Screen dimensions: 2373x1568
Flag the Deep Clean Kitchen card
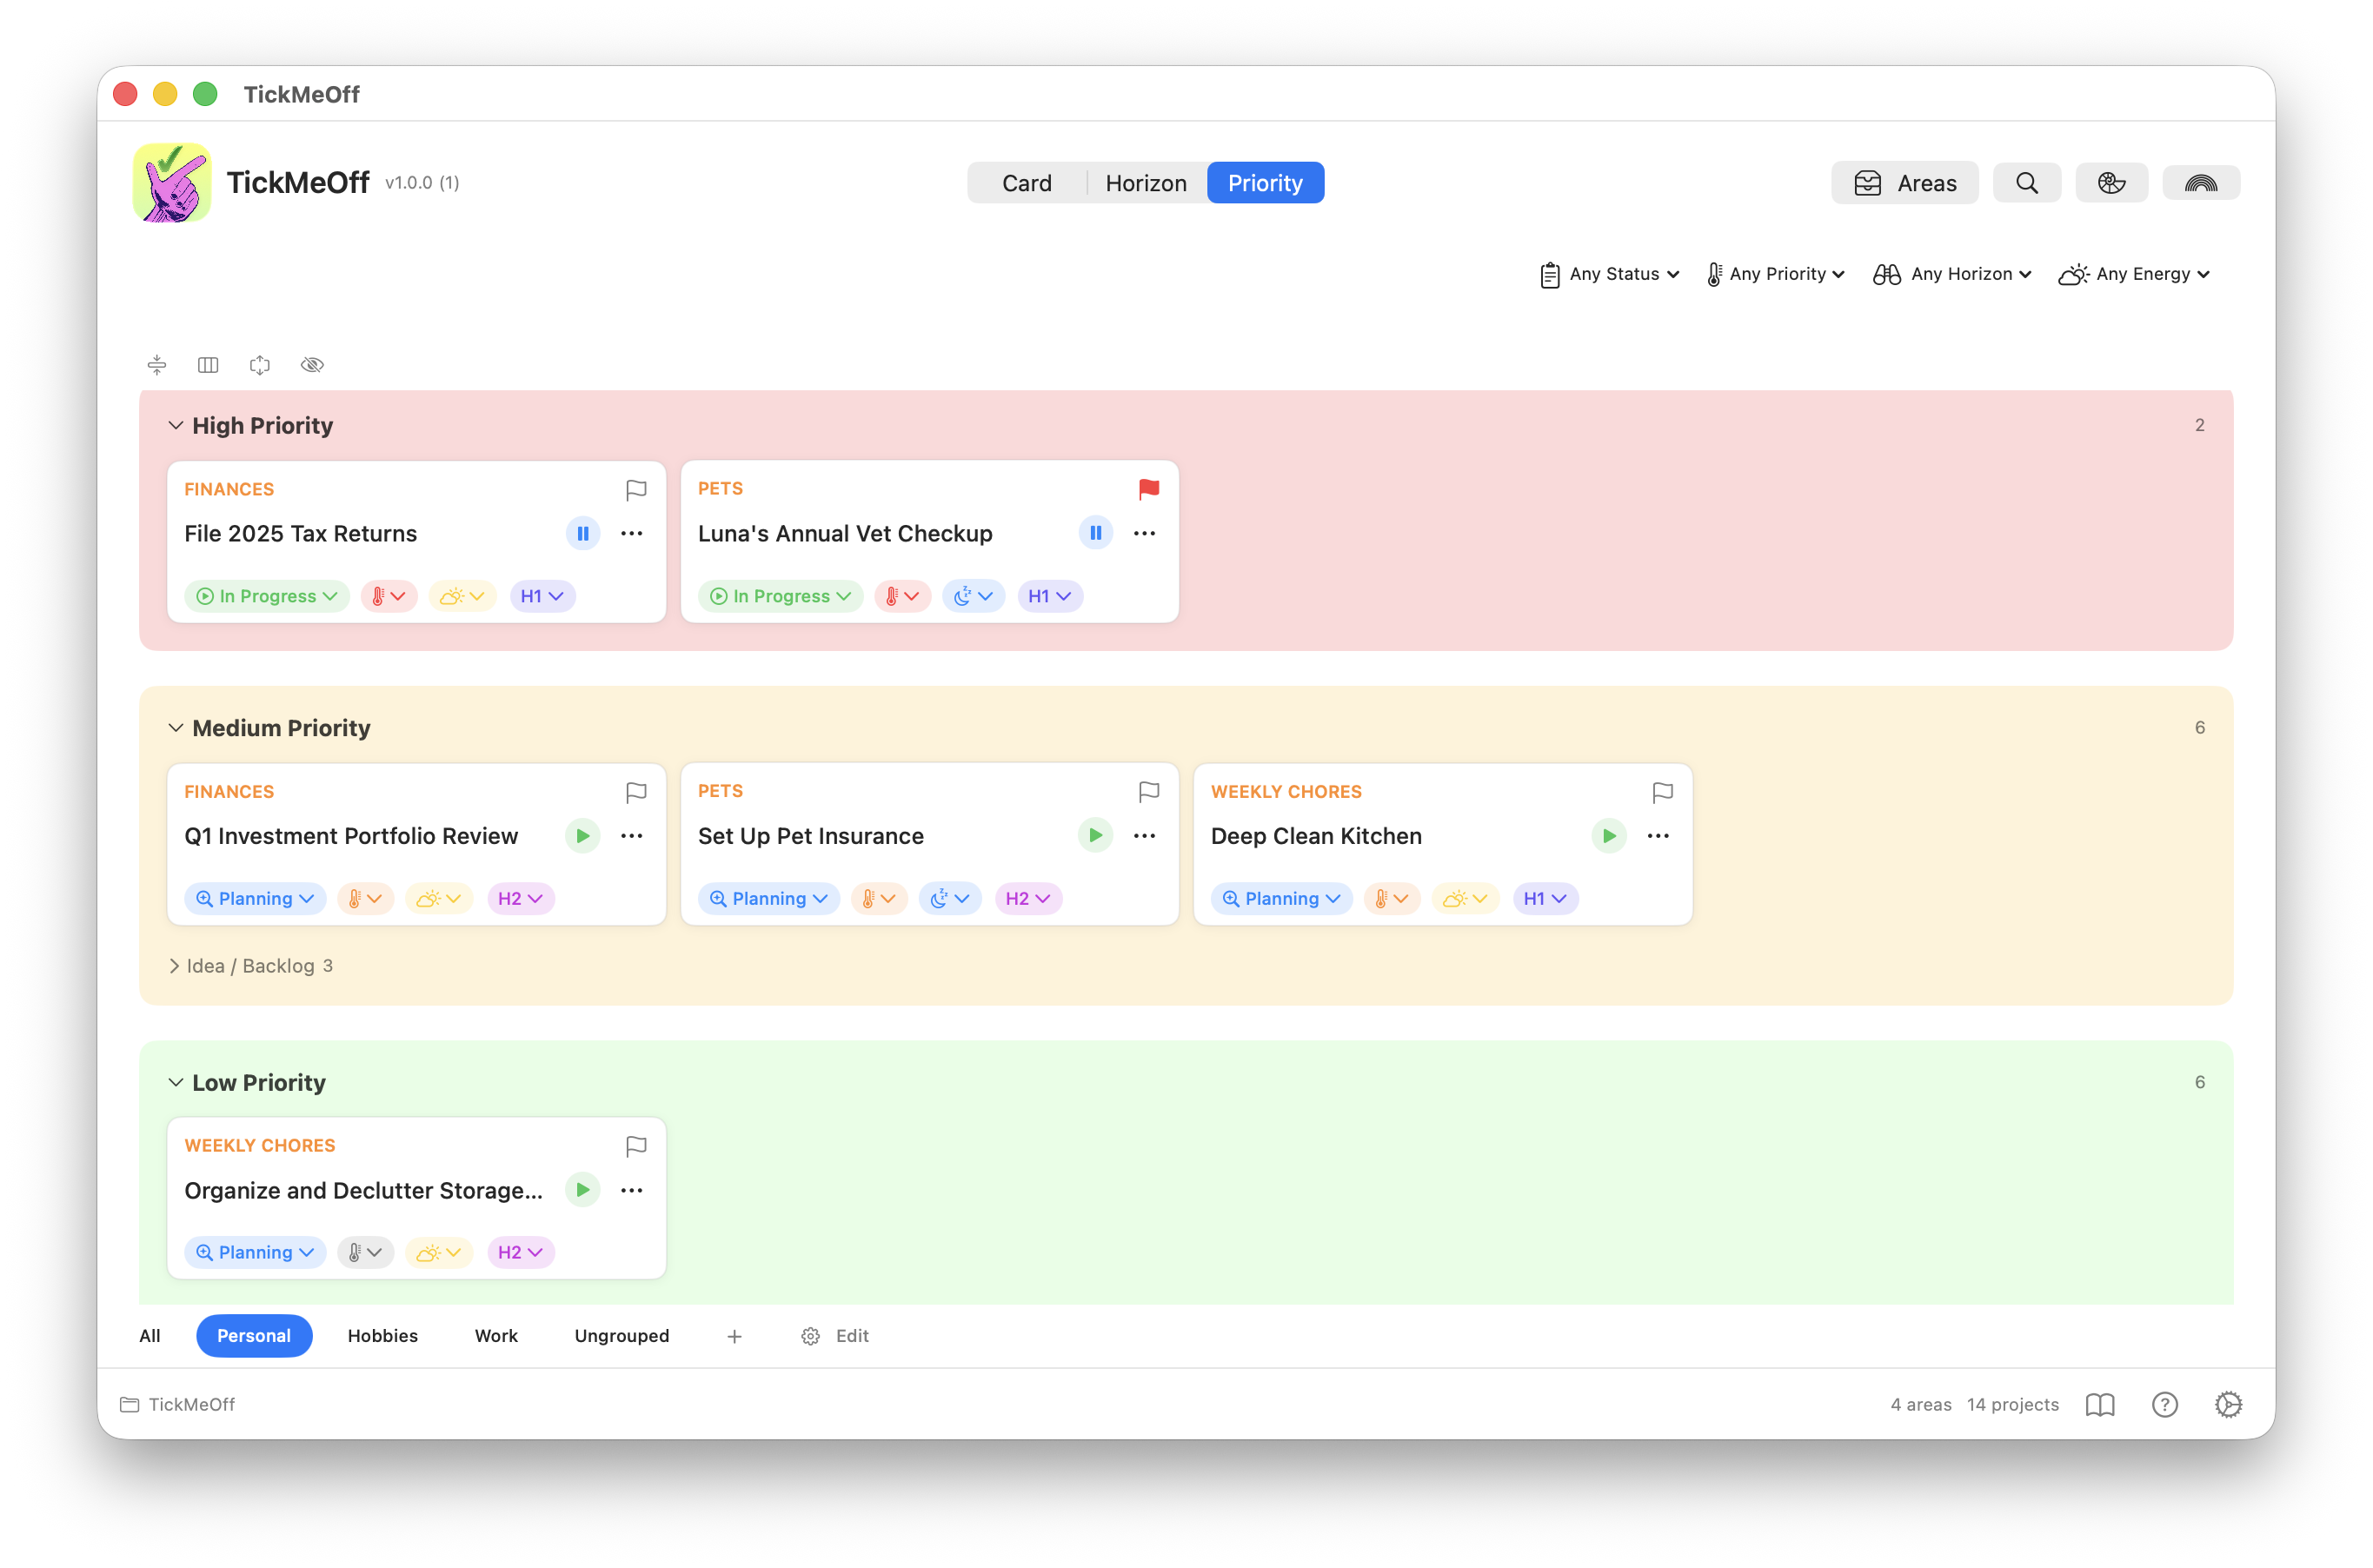coord(1662,792)
